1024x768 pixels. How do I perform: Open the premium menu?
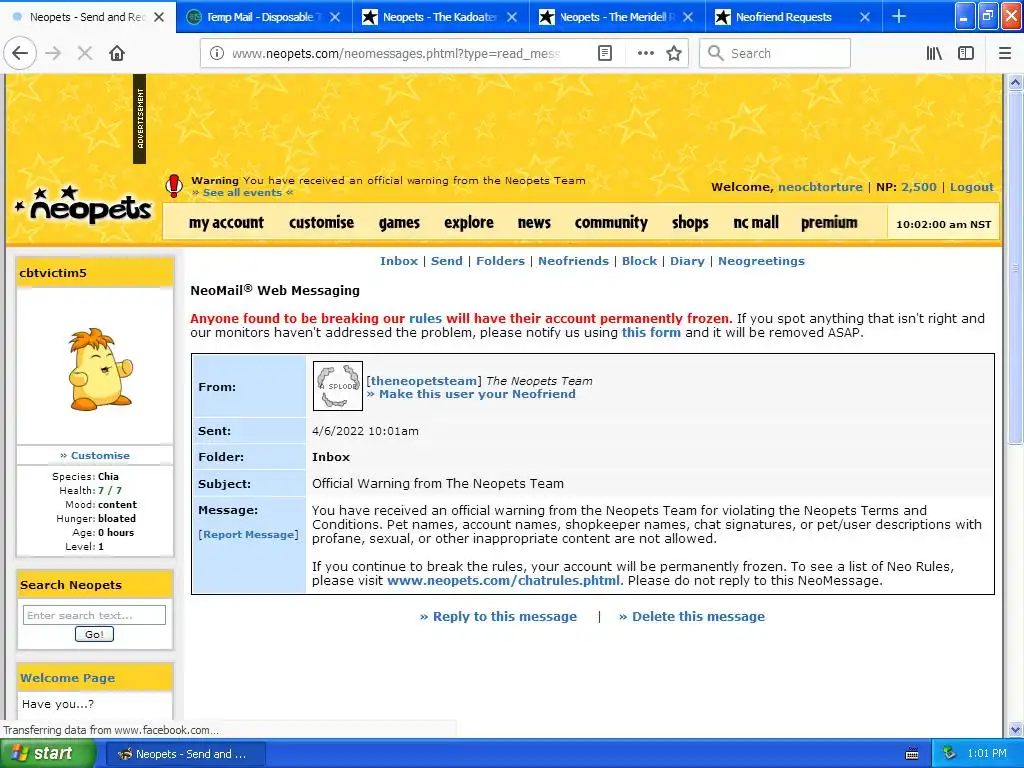(x=829, y=223)
